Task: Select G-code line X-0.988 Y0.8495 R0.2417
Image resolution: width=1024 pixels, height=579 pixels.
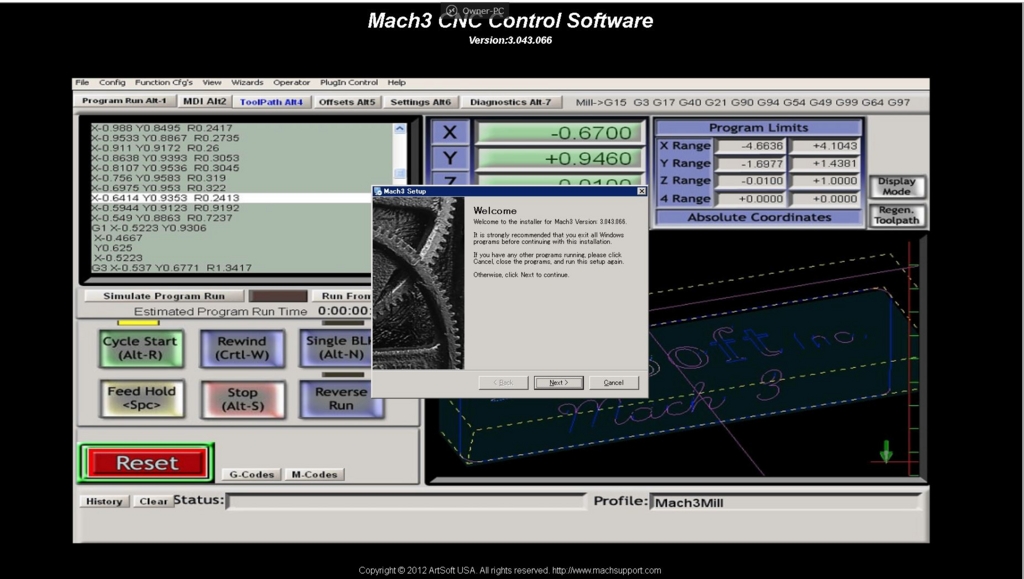Action: click(161, 128)
